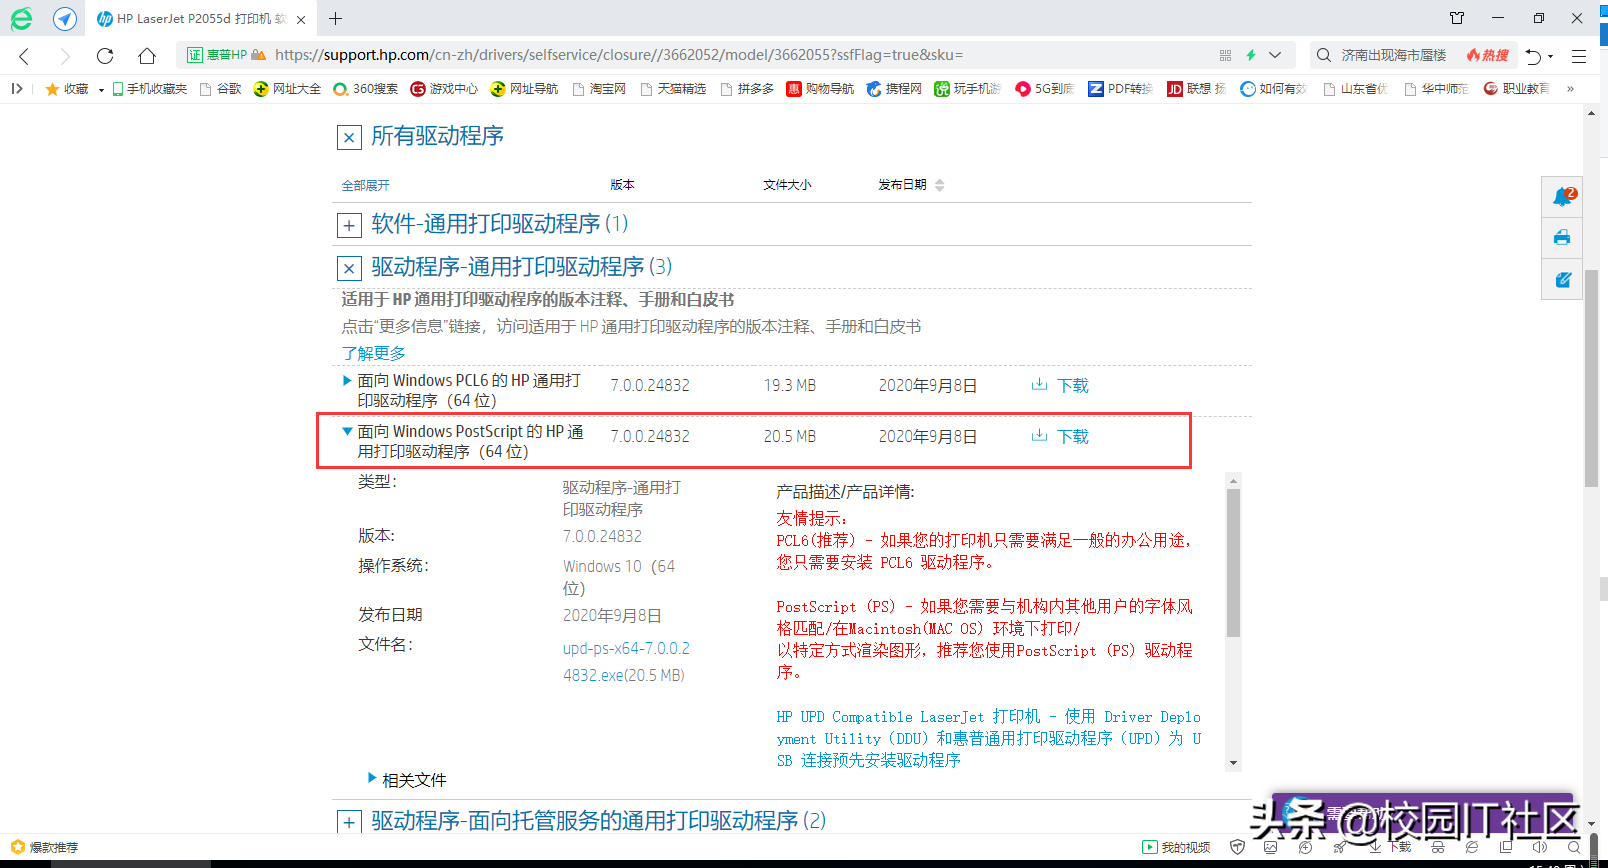Click the search magnifier icon
Image resolution: width=1608 pixels, height=868 pixels.
tap(1324, 55)
